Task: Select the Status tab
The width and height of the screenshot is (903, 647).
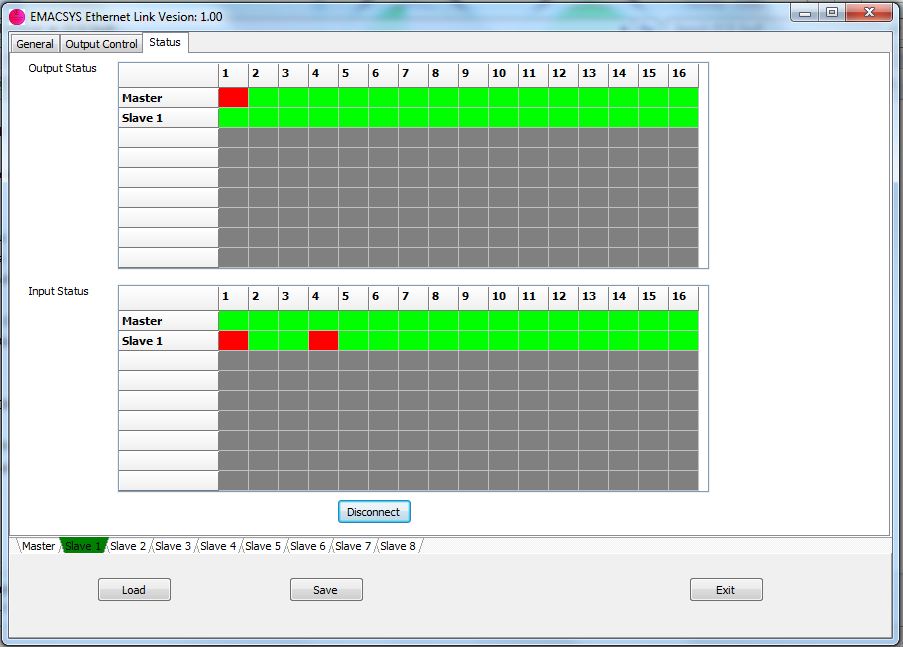Action: (x=165, y=42)
